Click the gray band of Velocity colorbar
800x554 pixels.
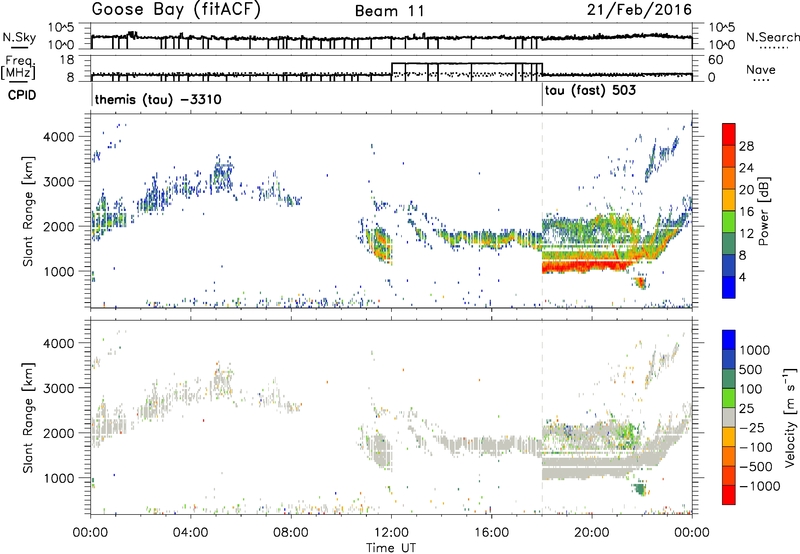[x=729, y=418]
